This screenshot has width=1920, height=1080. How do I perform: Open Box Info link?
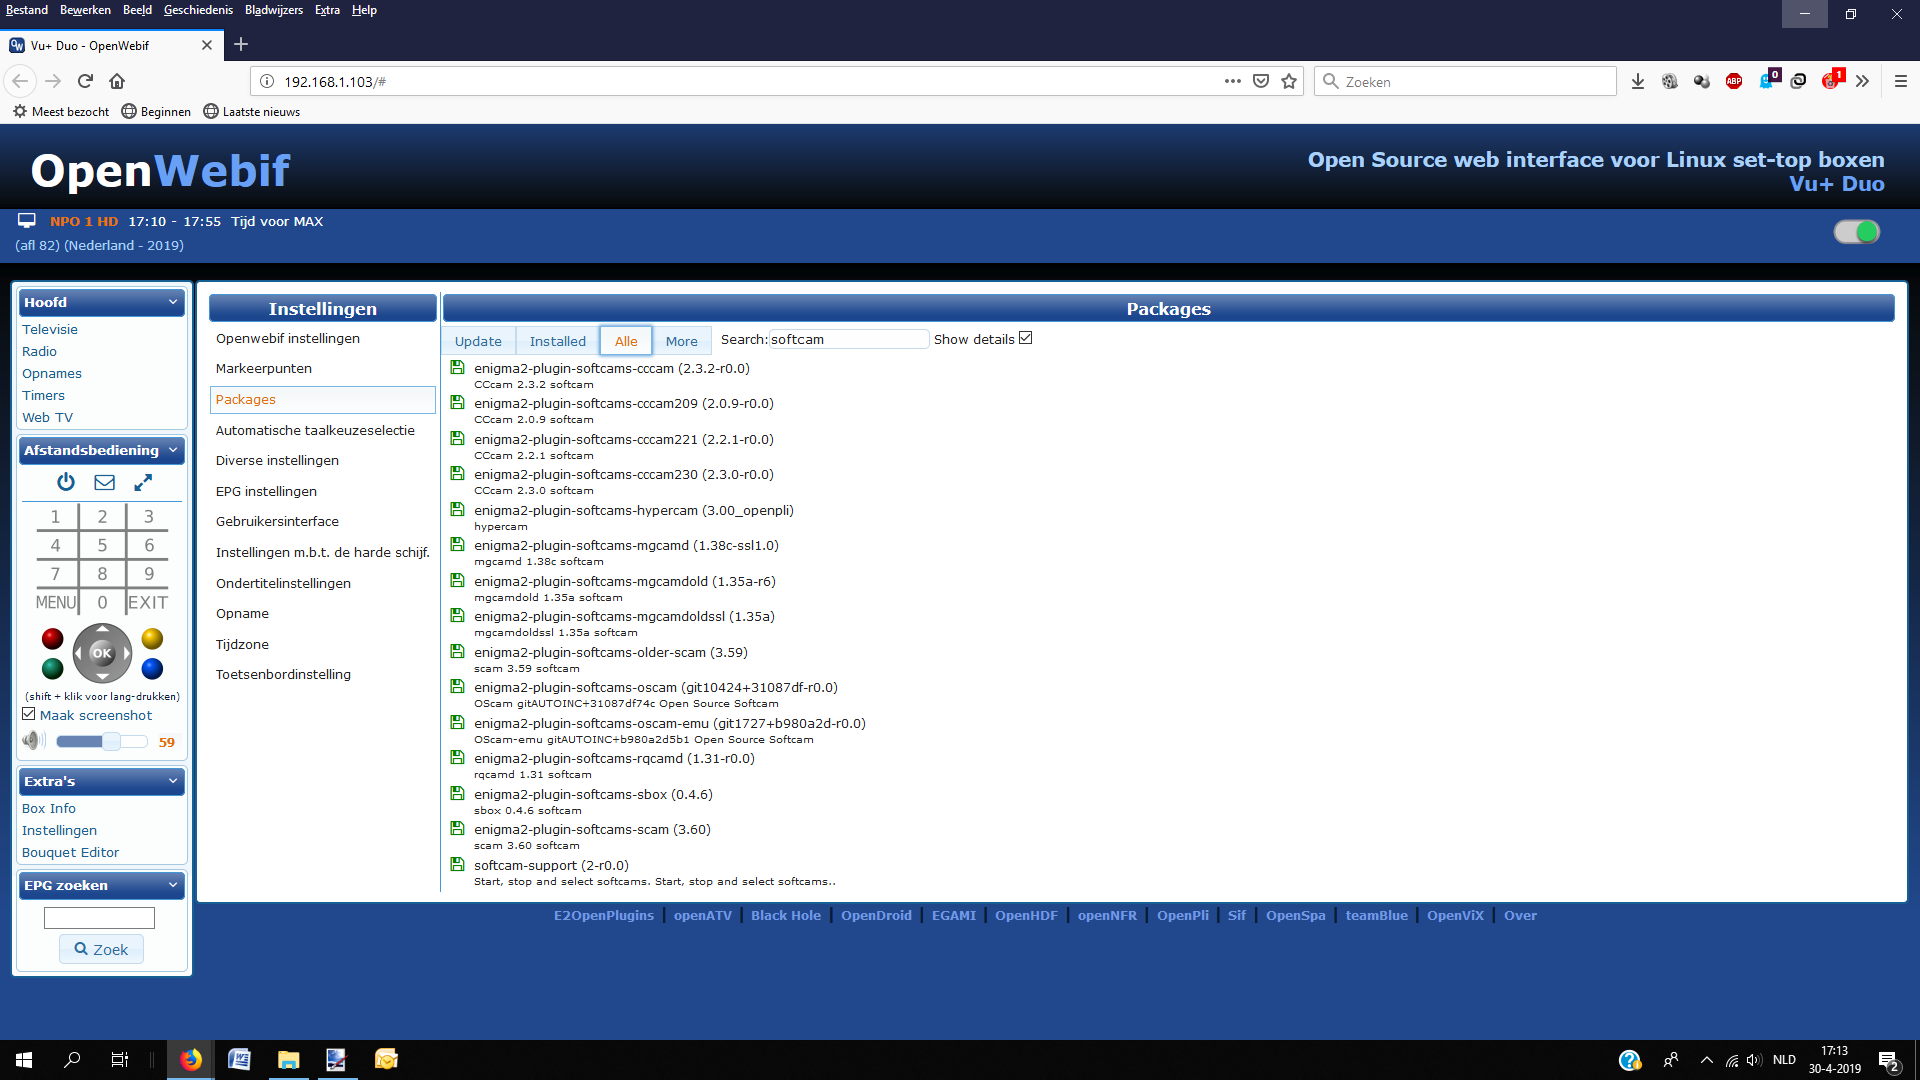(x=49, y=808)
